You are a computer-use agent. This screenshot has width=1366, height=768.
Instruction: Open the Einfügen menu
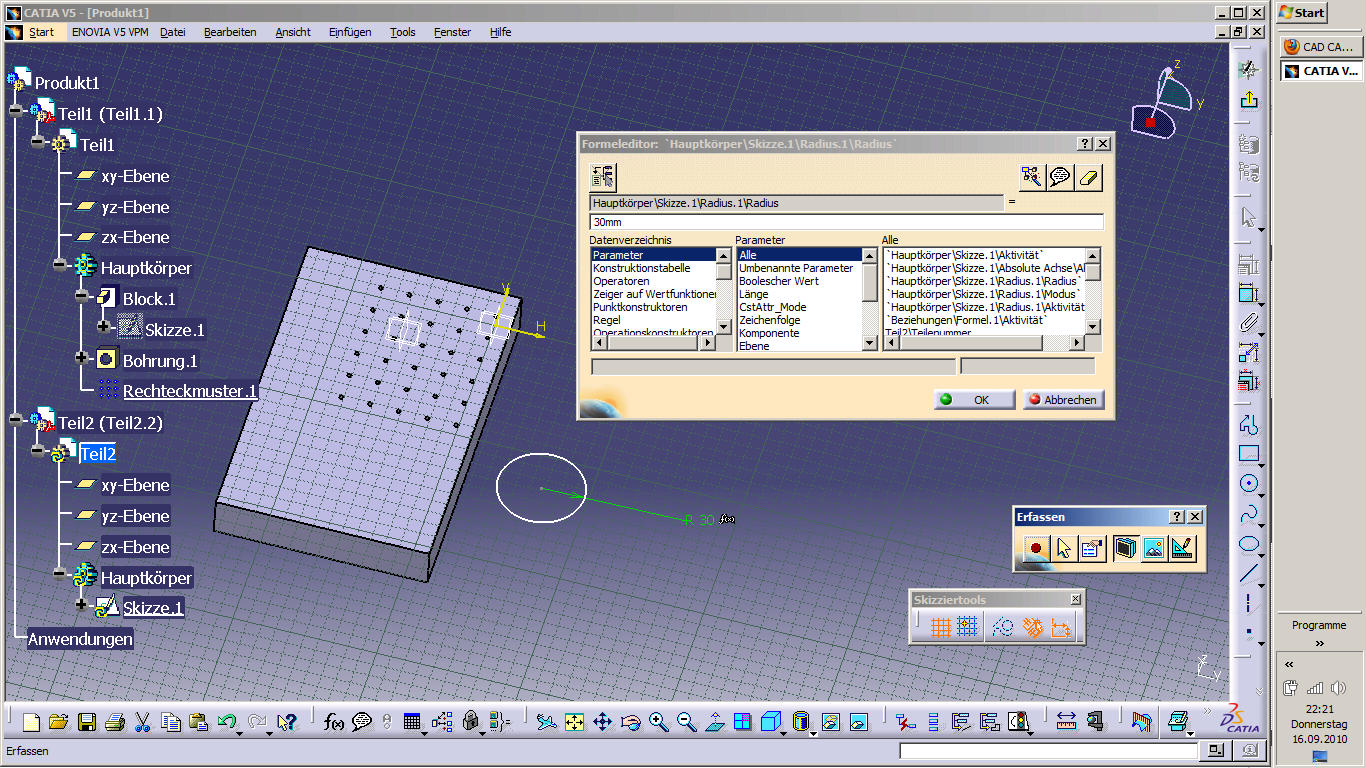[x=352, y=32]
